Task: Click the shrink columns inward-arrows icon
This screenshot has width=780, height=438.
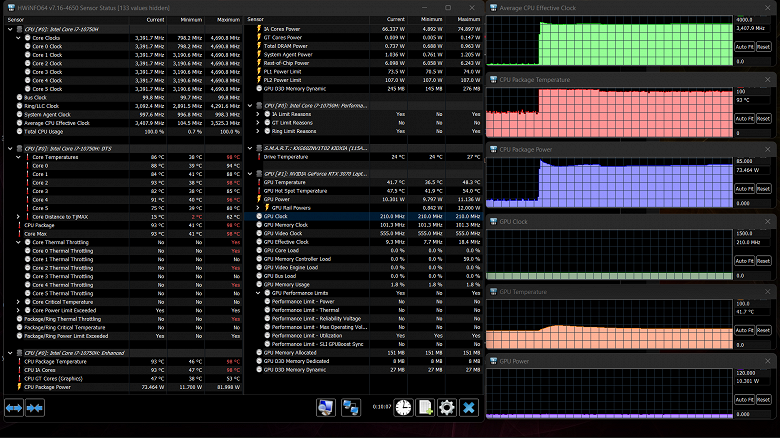Action: [x=35, y=408]
